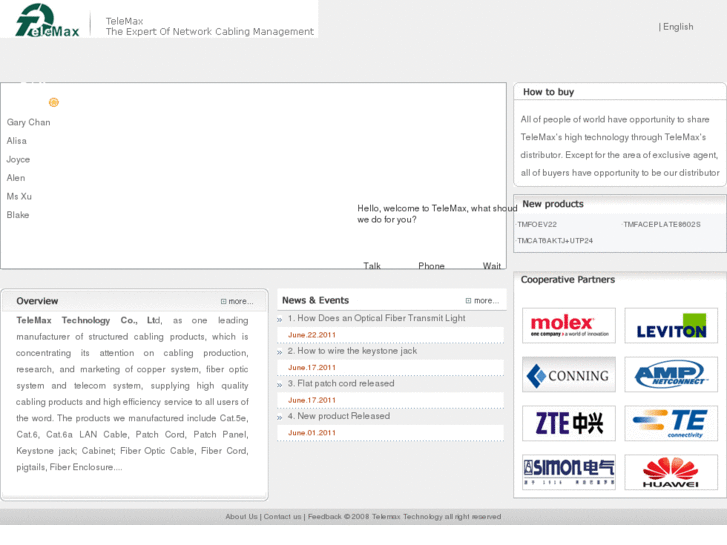
Task: Click the Overview heading
Action: 37,301
